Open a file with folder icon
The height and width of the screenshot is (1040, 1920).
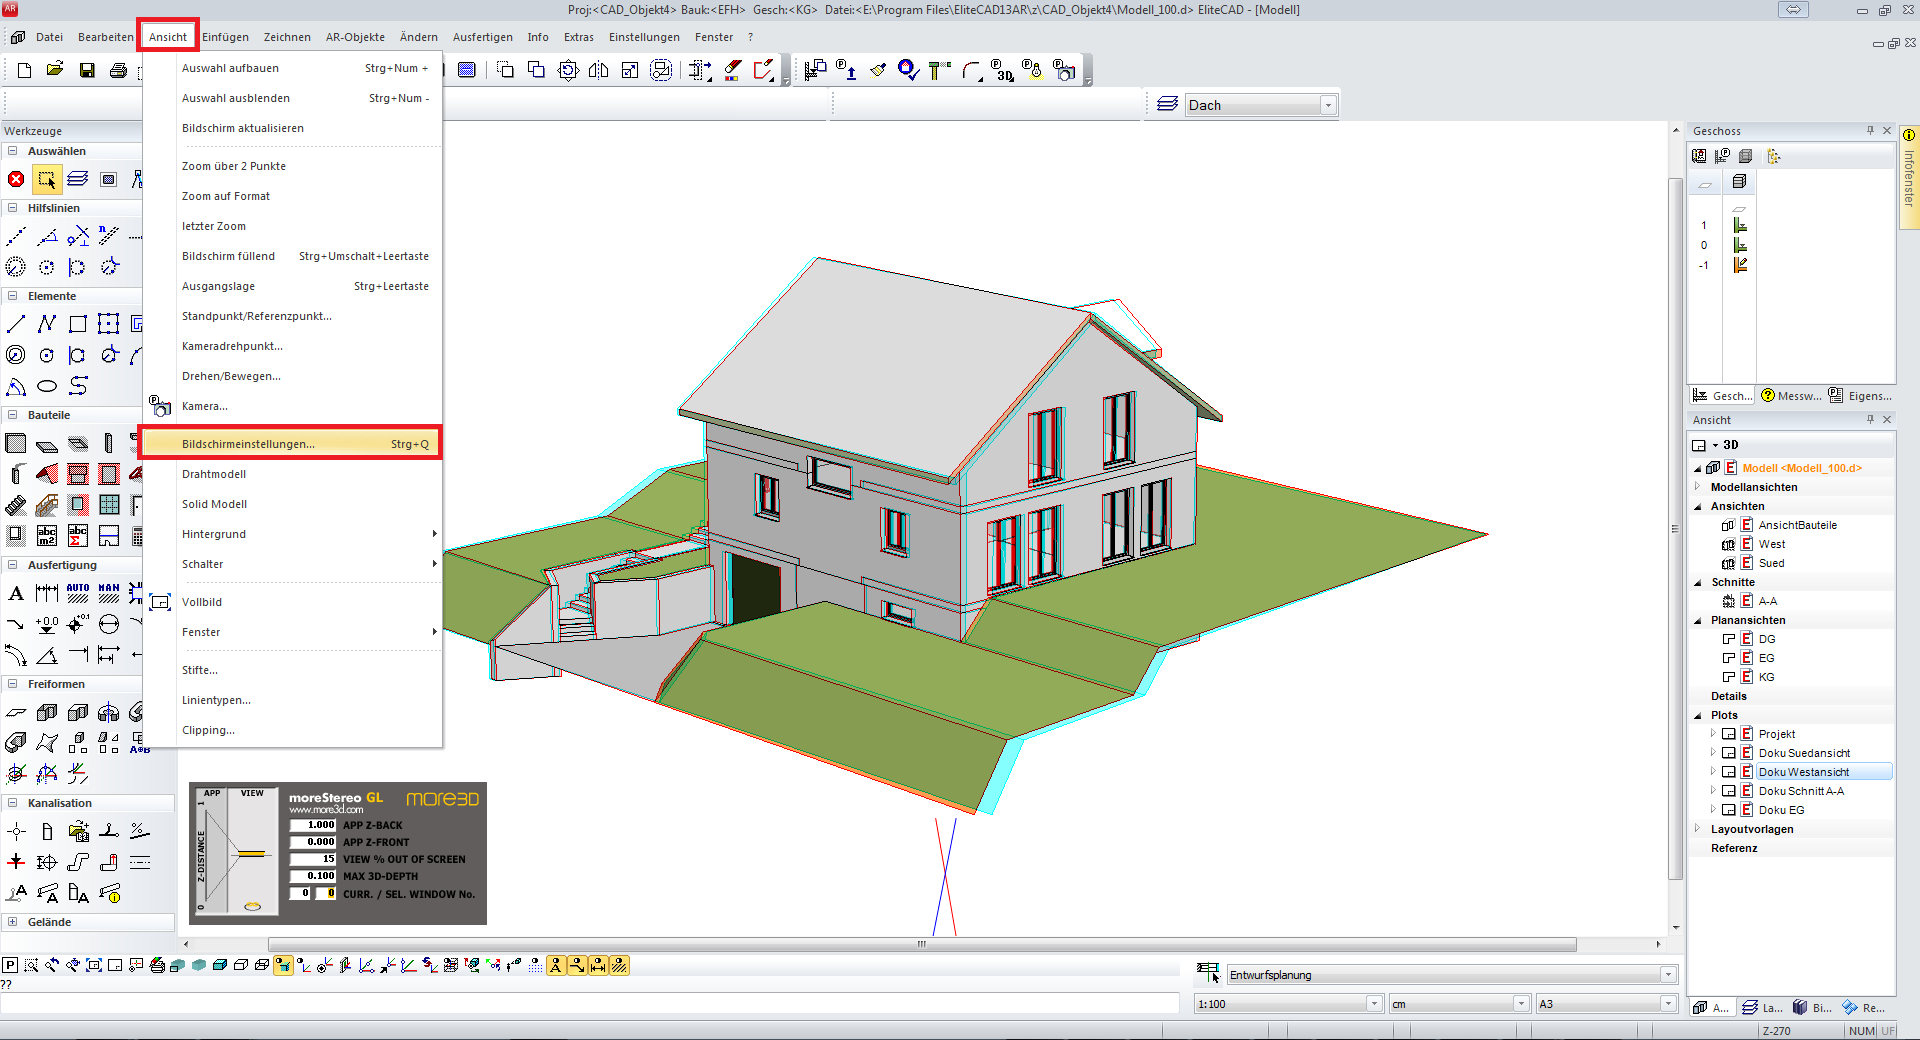coord(55,70)
